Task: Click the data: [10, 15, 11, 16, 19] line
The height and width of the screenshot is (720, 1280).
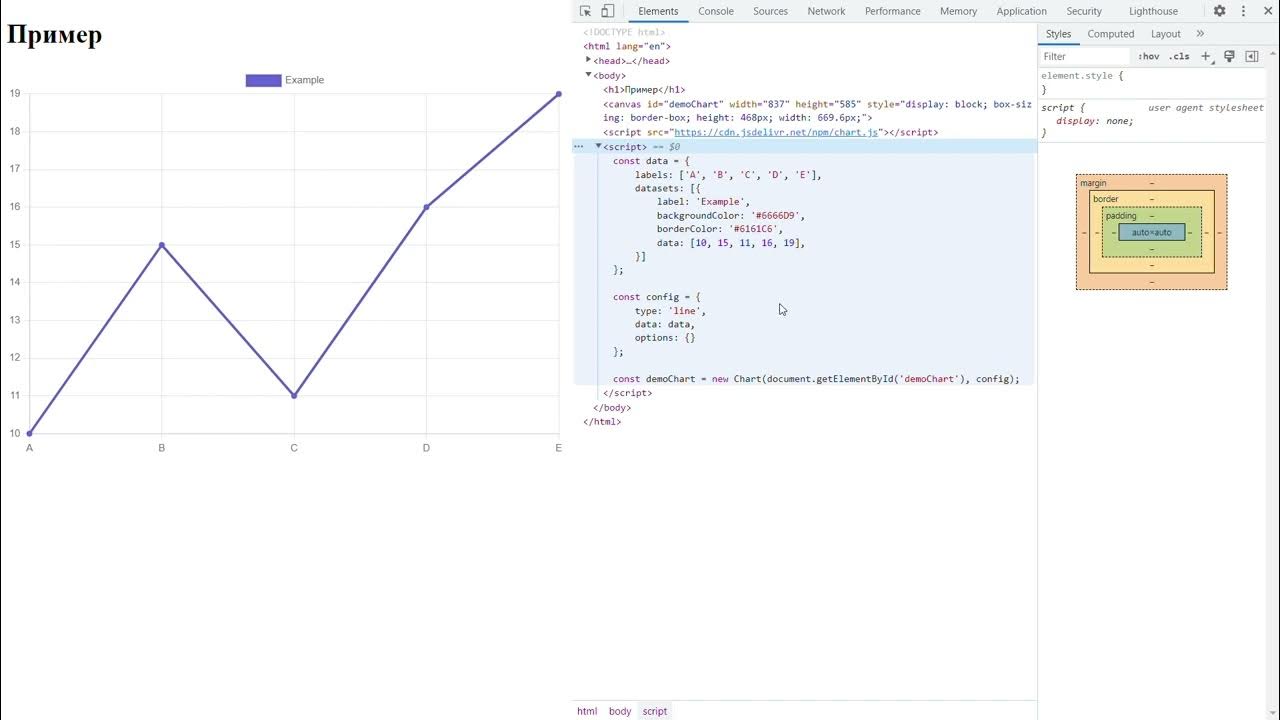Action: (x=731, y=243)
